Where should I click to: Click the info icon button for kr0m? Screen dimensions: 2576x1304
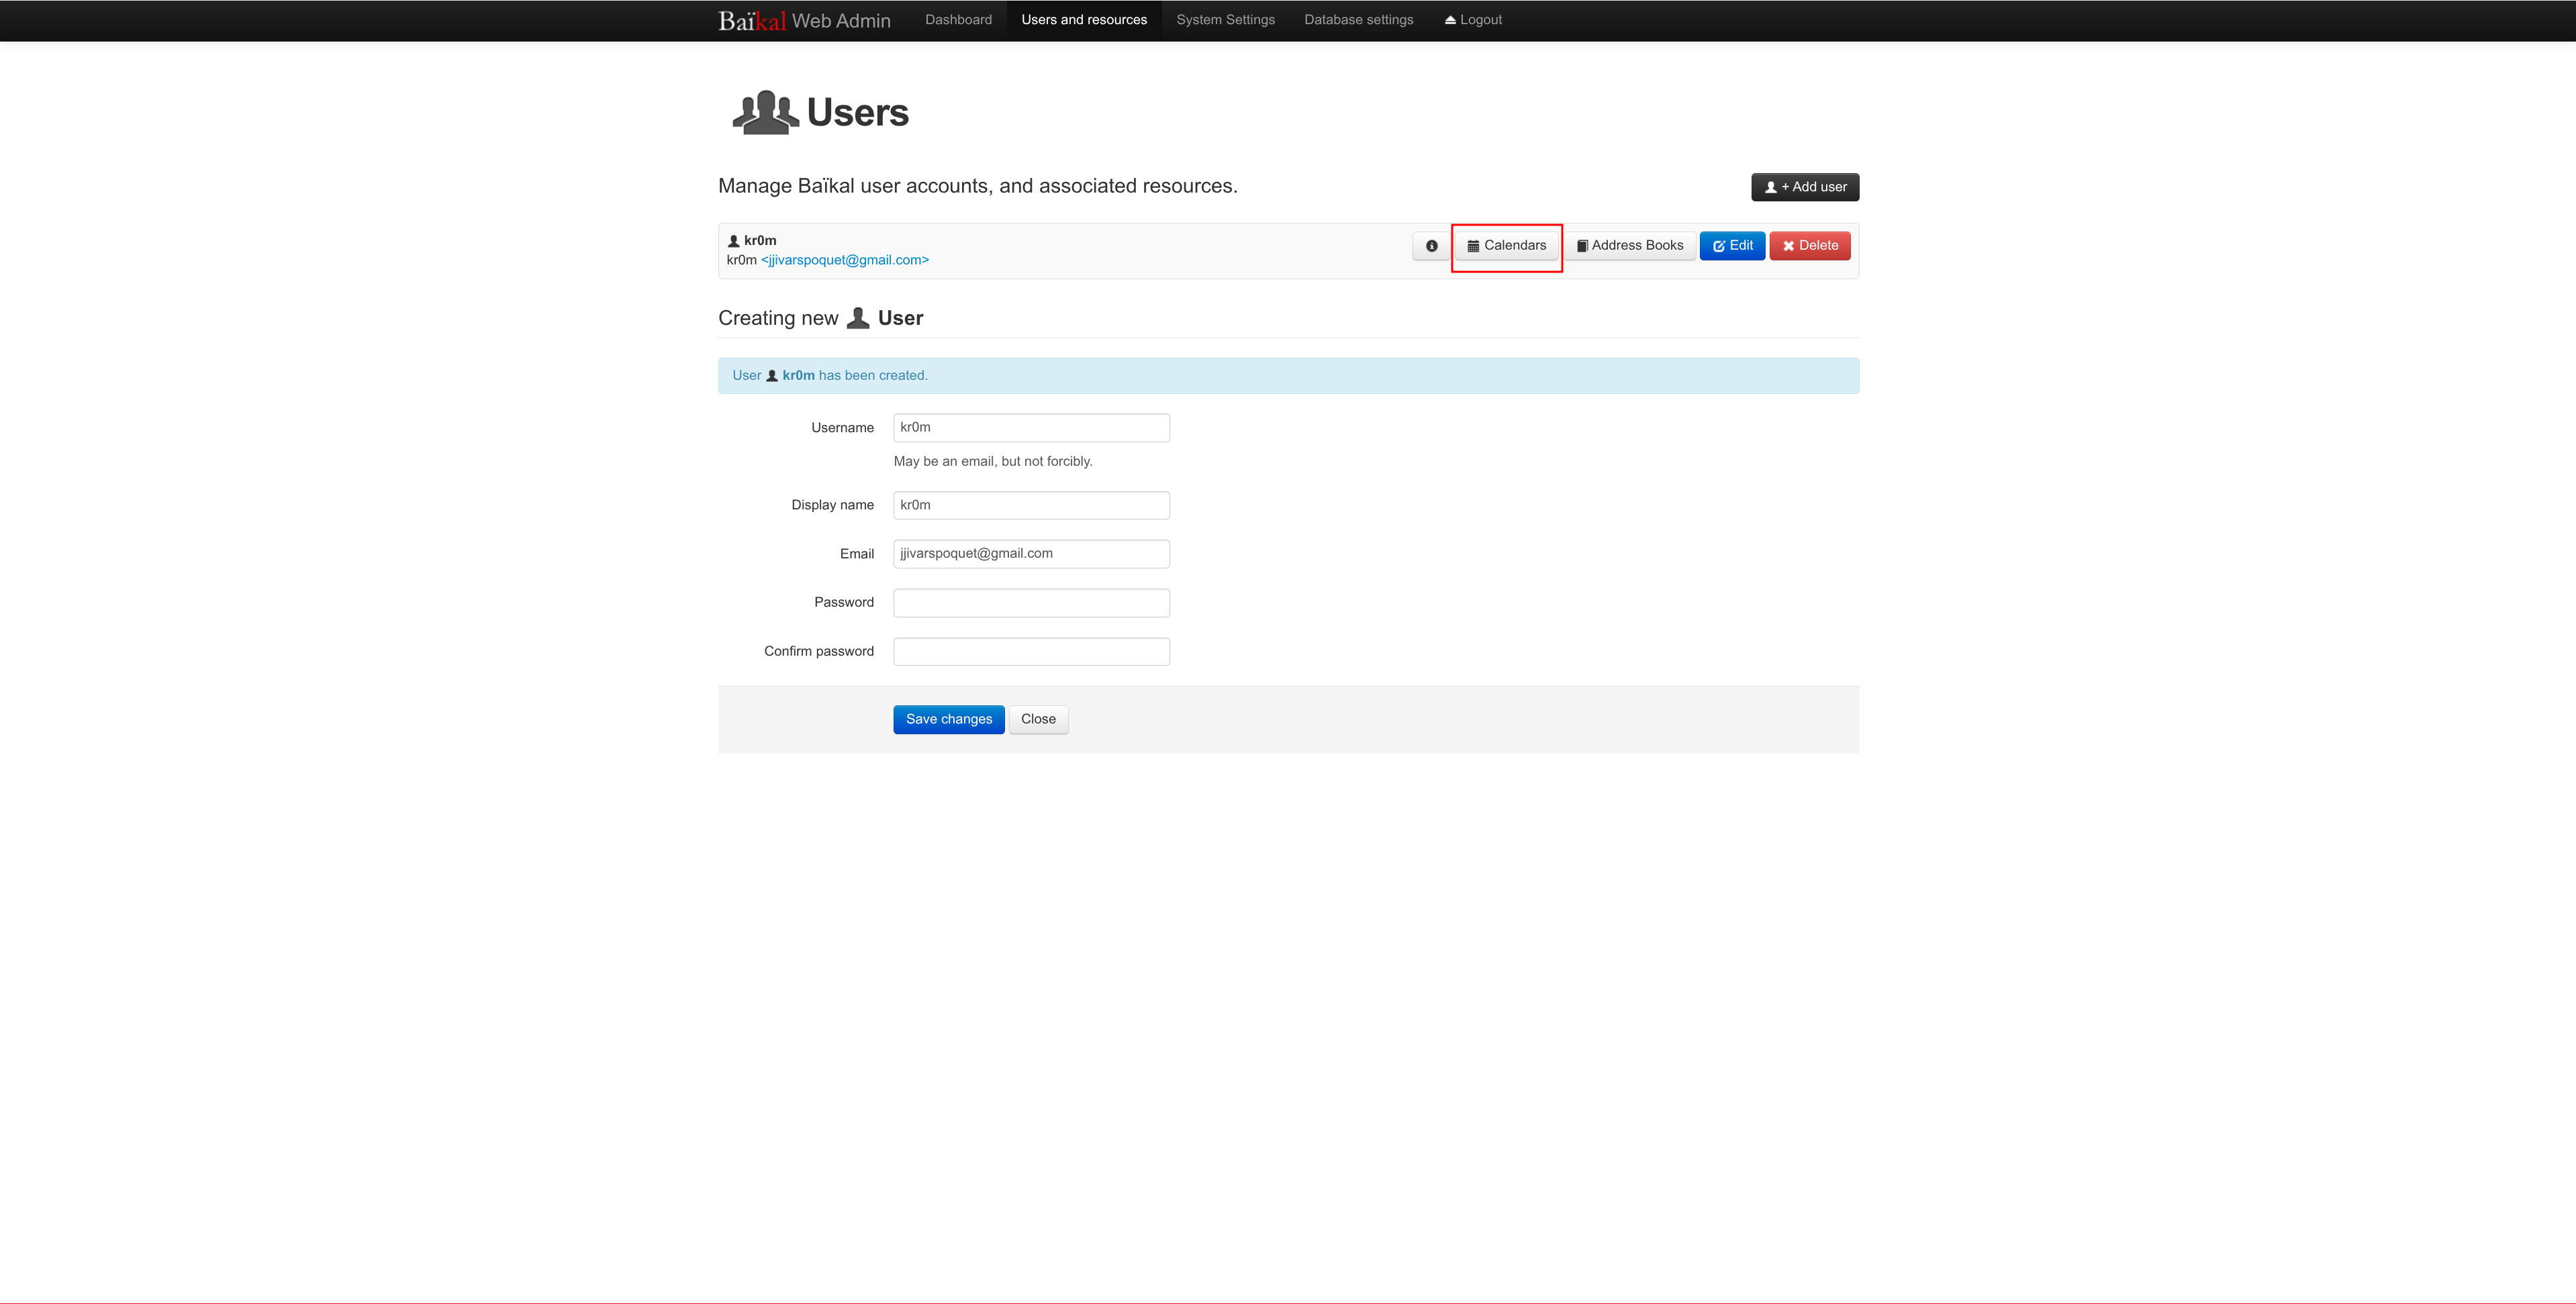tap(1431, 246)
